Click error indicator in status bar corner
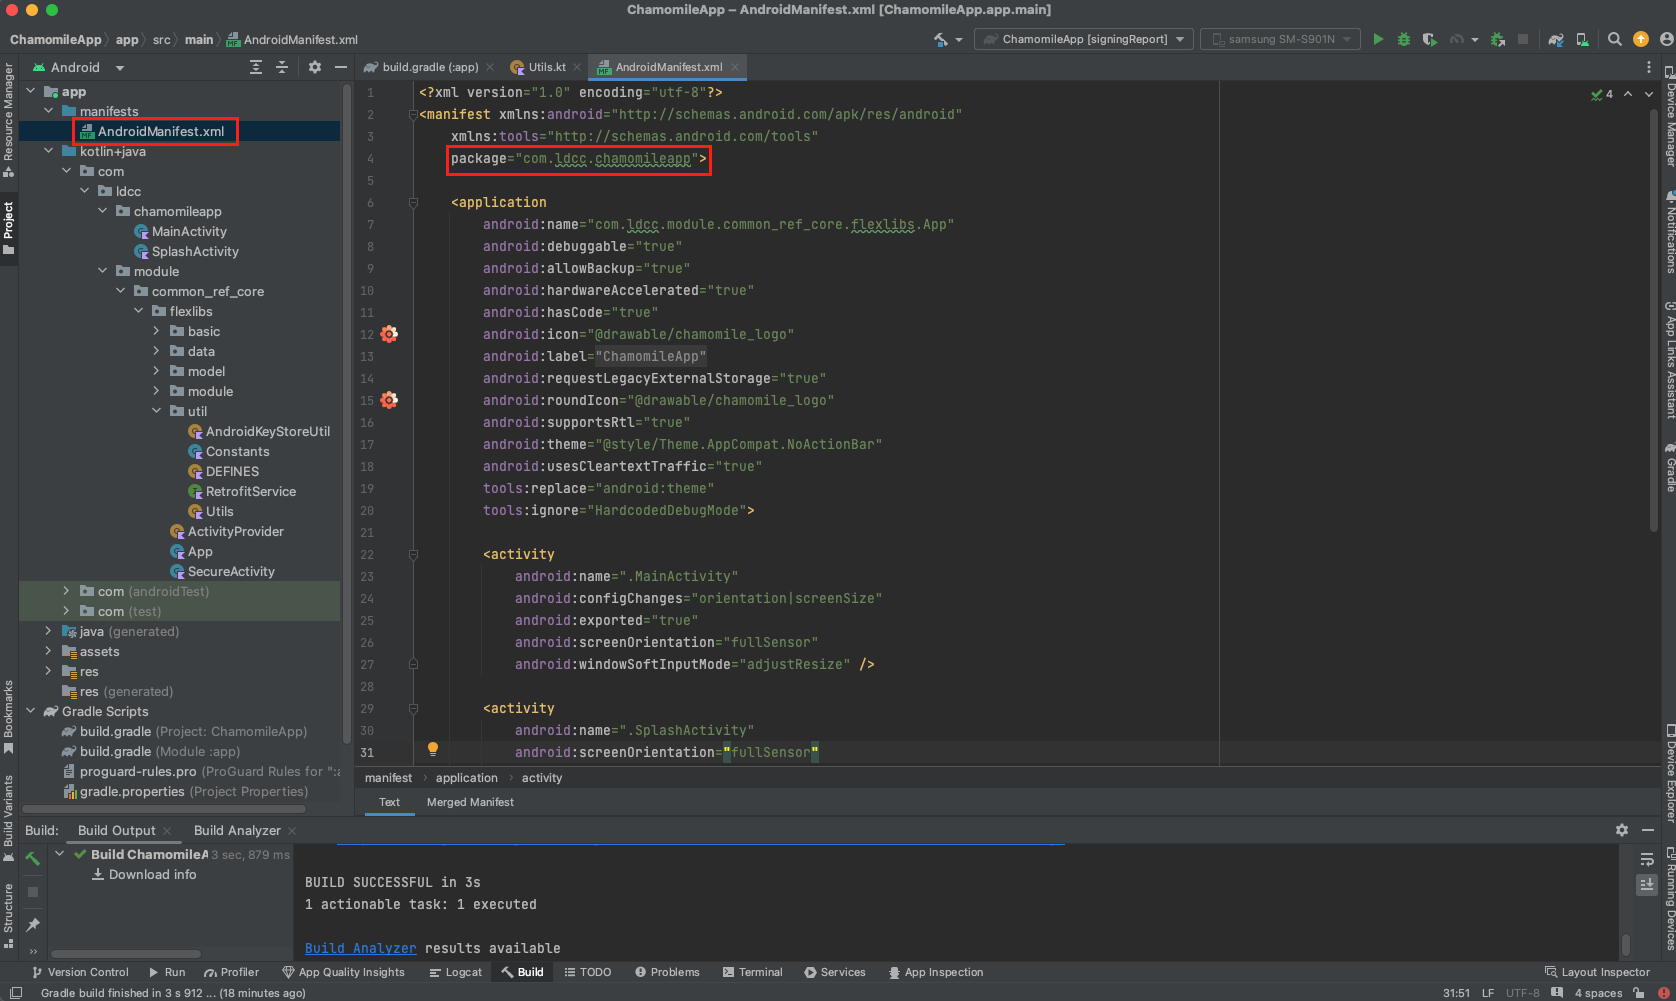The image size is (1676, 1001). [1664, 993]
